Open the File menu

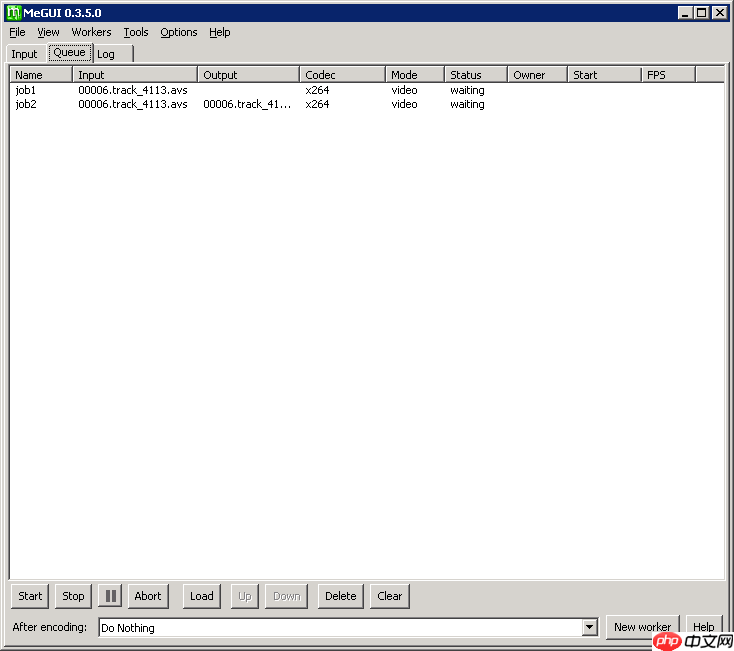[x=17, y=32]
